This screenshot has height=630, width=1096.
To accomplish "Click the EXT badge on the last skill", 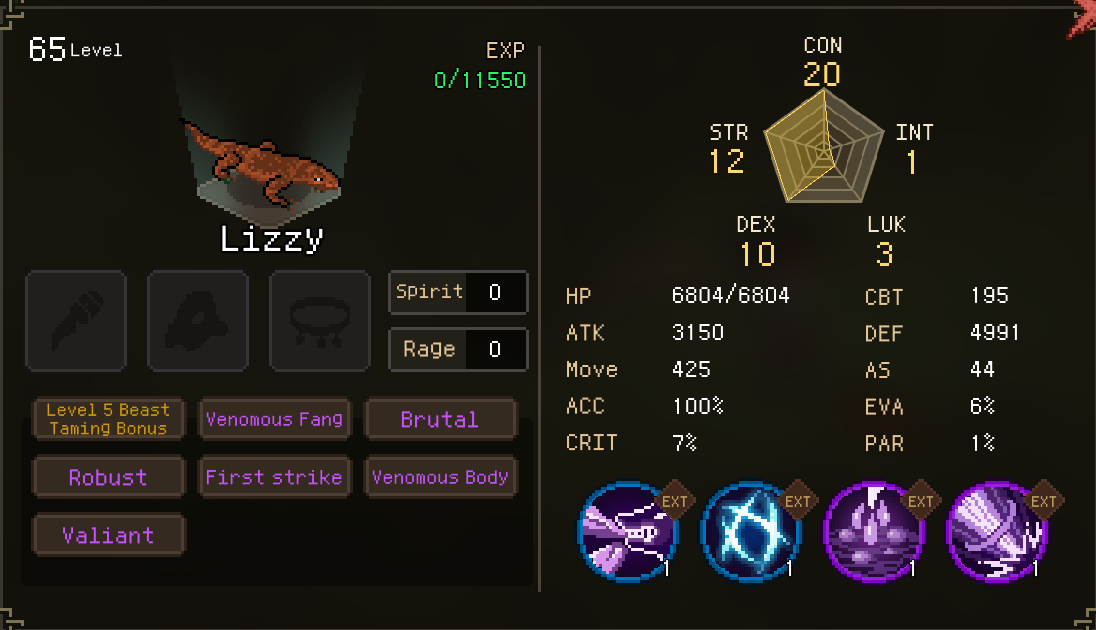I will (x=1044, y=501).
